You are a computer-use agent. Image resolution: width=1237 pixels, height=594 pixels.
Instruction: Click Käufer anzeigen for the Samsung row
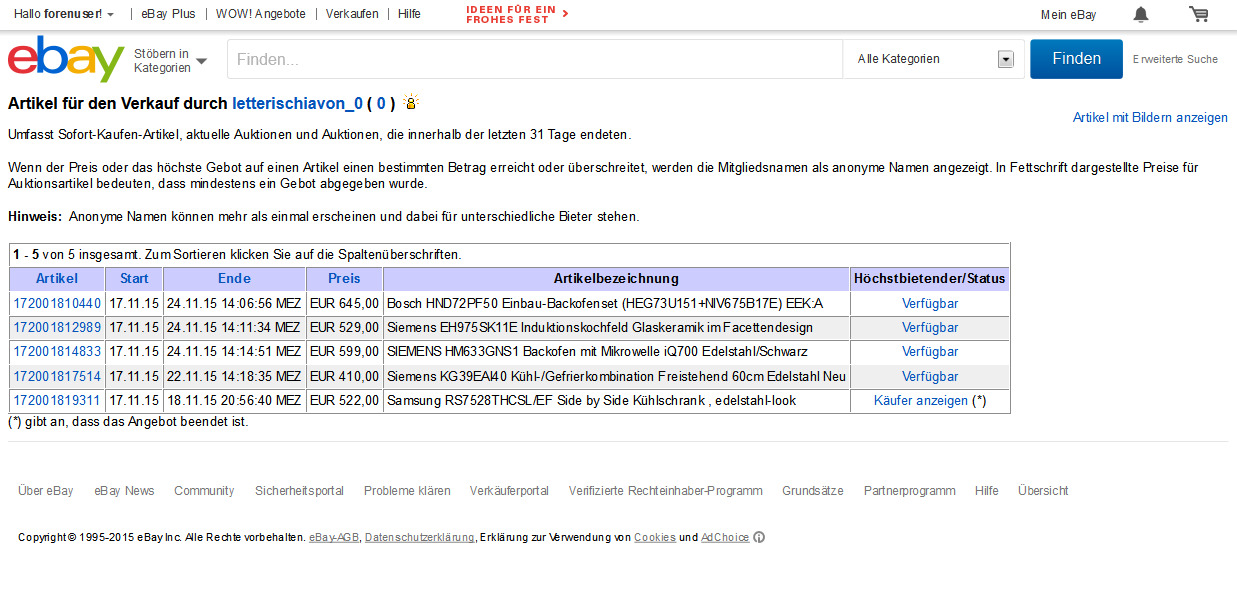[x=921, y=400]
